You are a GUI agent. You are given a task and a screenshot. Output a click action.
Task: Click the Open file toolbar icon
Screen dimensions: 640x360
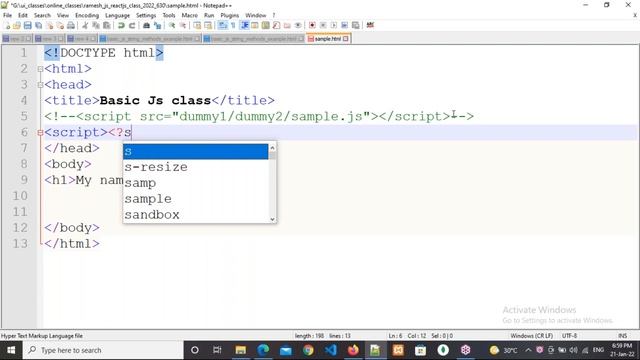[x=17, y=25]
